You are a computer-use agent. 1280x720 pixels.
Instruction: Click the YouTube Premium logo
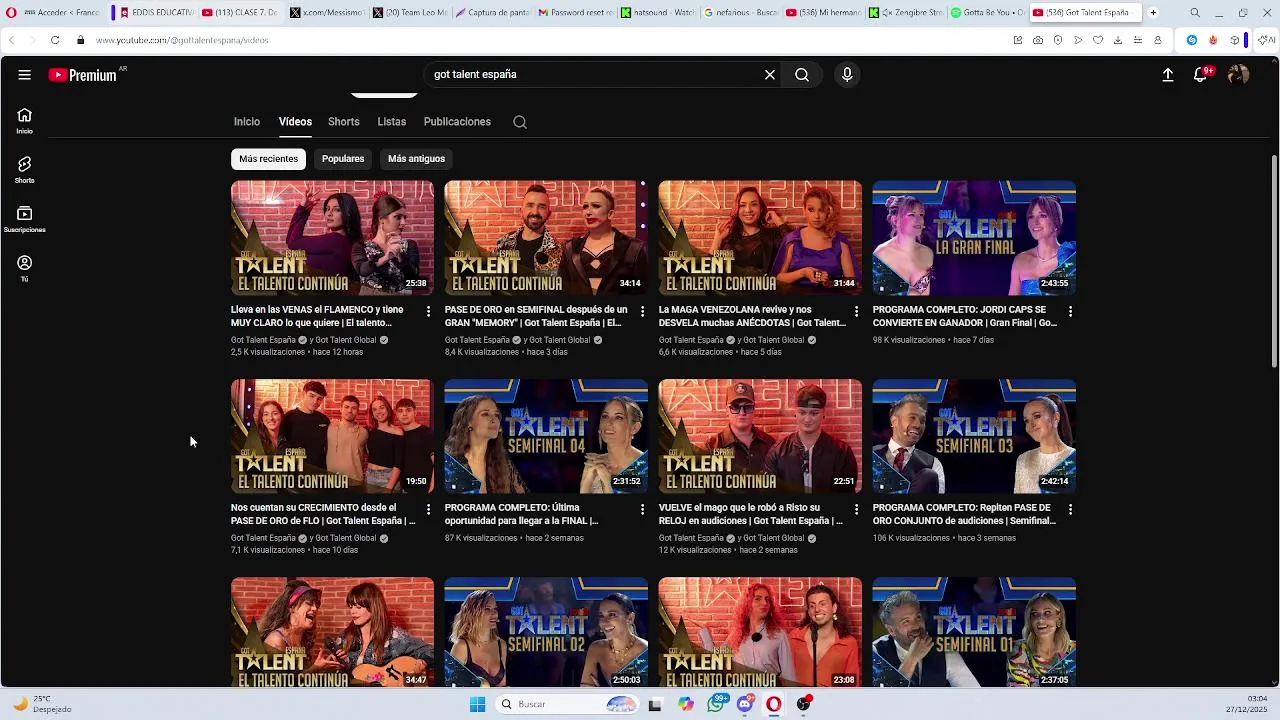pyautogui.click(x=84, y=75)
